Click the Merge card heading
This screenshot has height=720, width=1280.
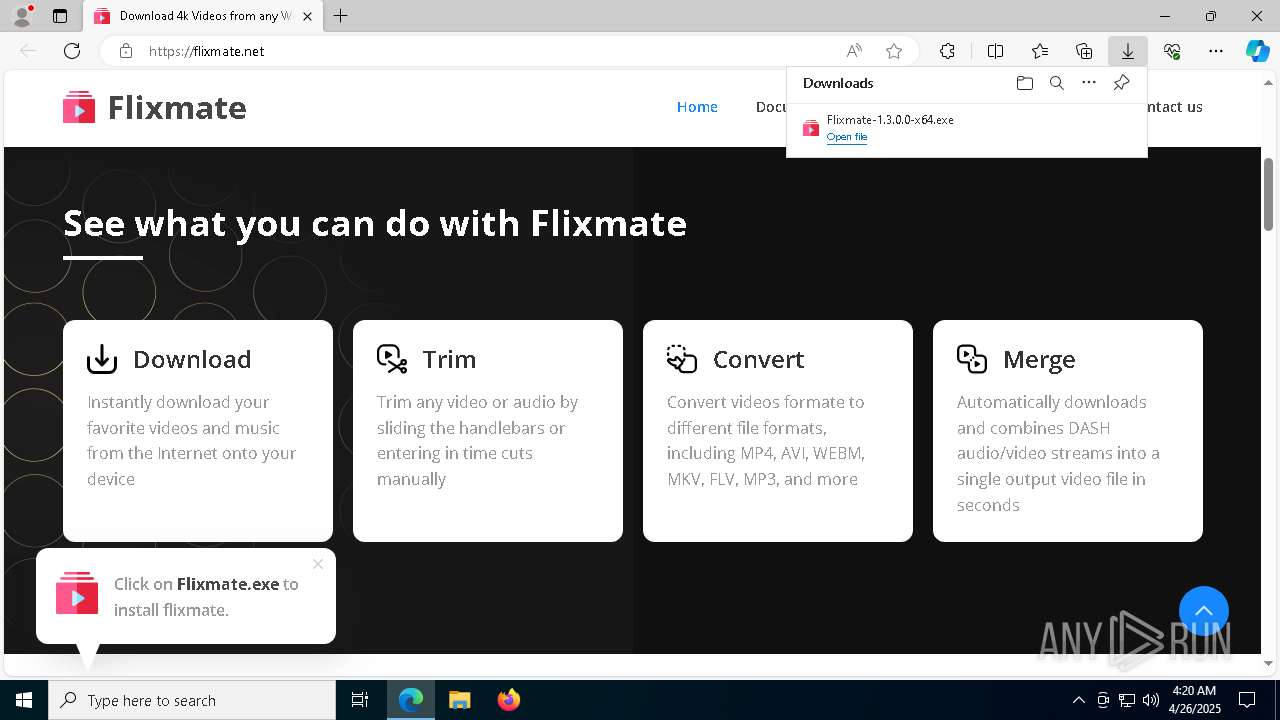pos(1039,359)
